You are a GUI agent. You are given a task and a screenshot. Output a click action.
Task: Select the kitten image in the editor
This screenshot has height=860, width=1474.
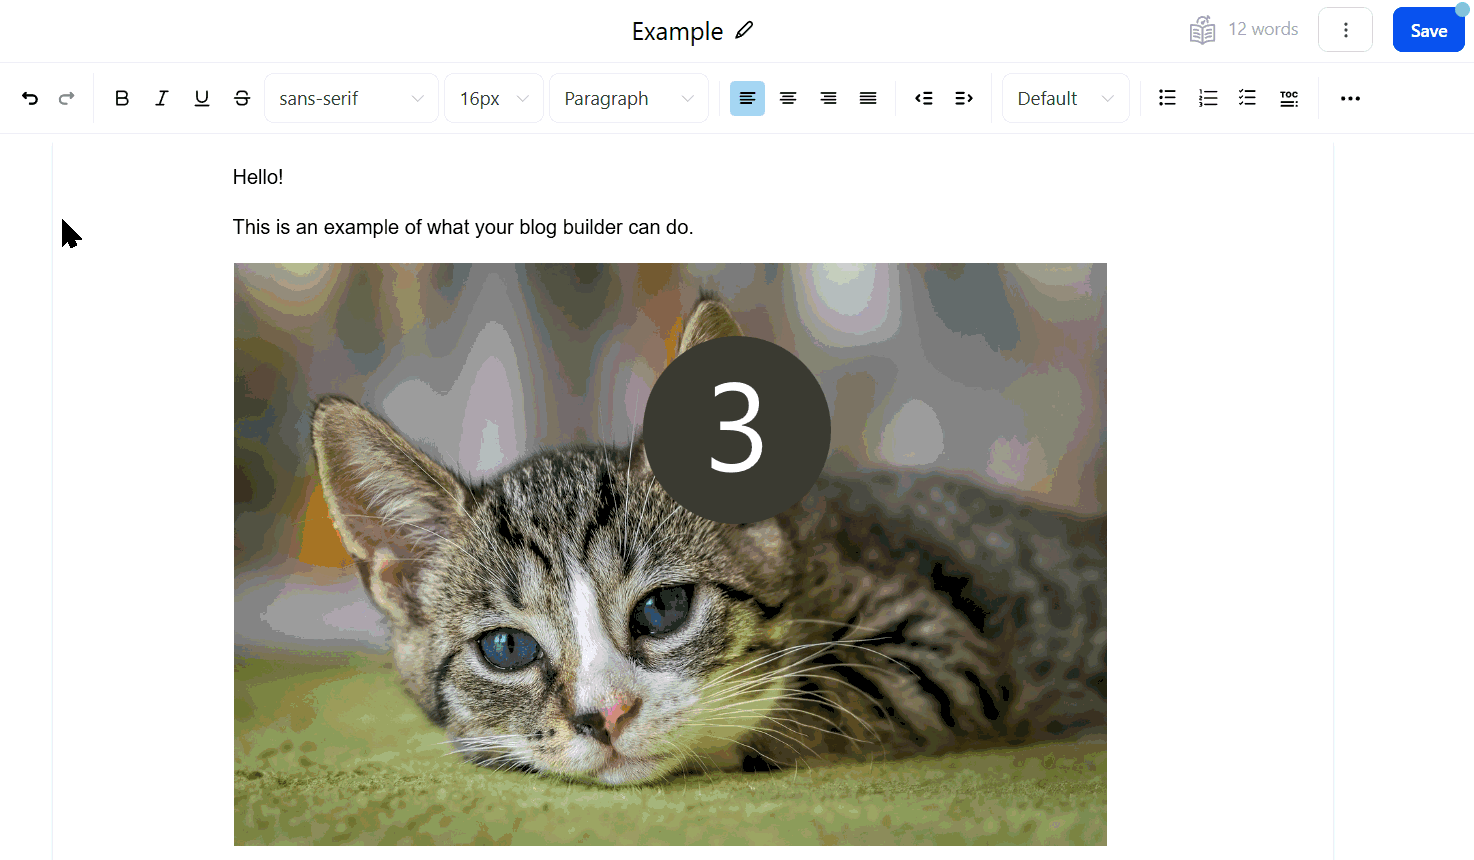point(670,554)
